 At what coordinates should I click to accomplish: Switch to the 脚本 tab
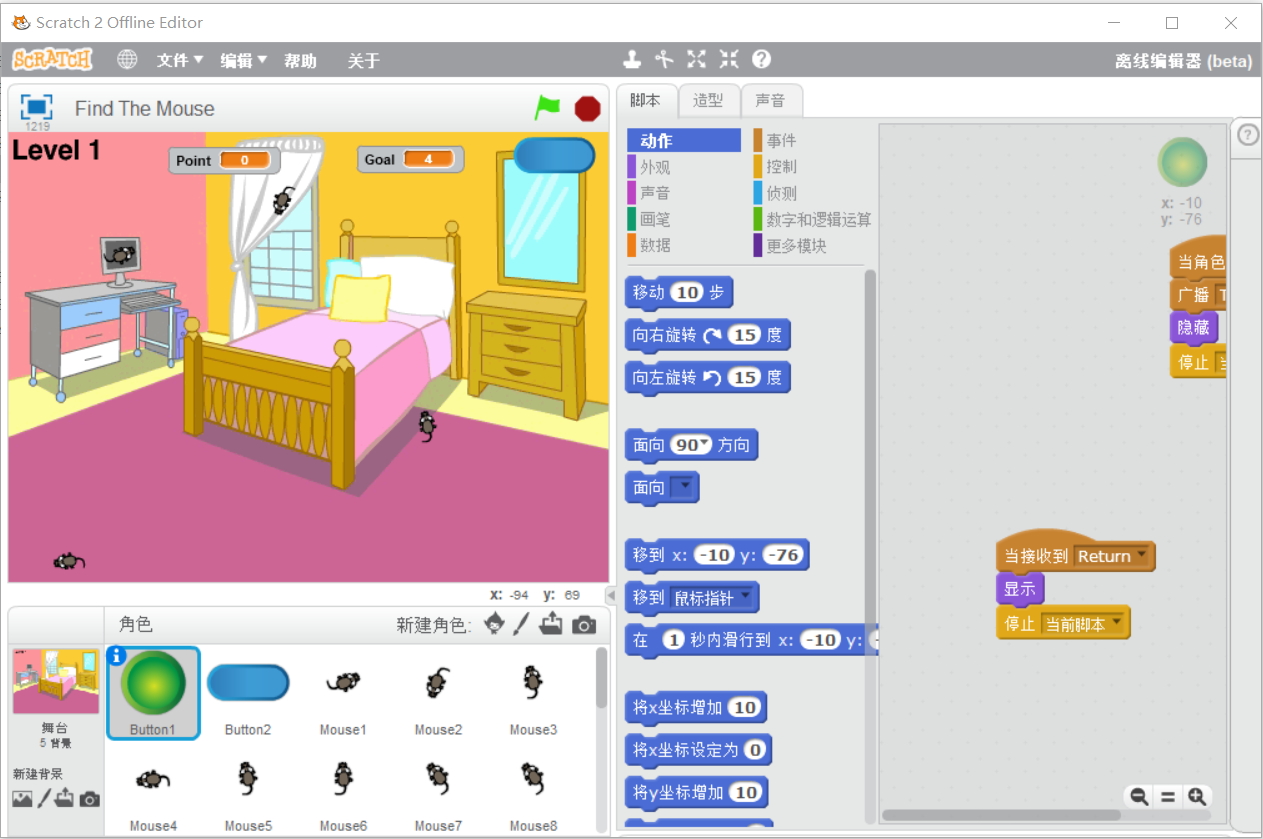tap(646, 100)
